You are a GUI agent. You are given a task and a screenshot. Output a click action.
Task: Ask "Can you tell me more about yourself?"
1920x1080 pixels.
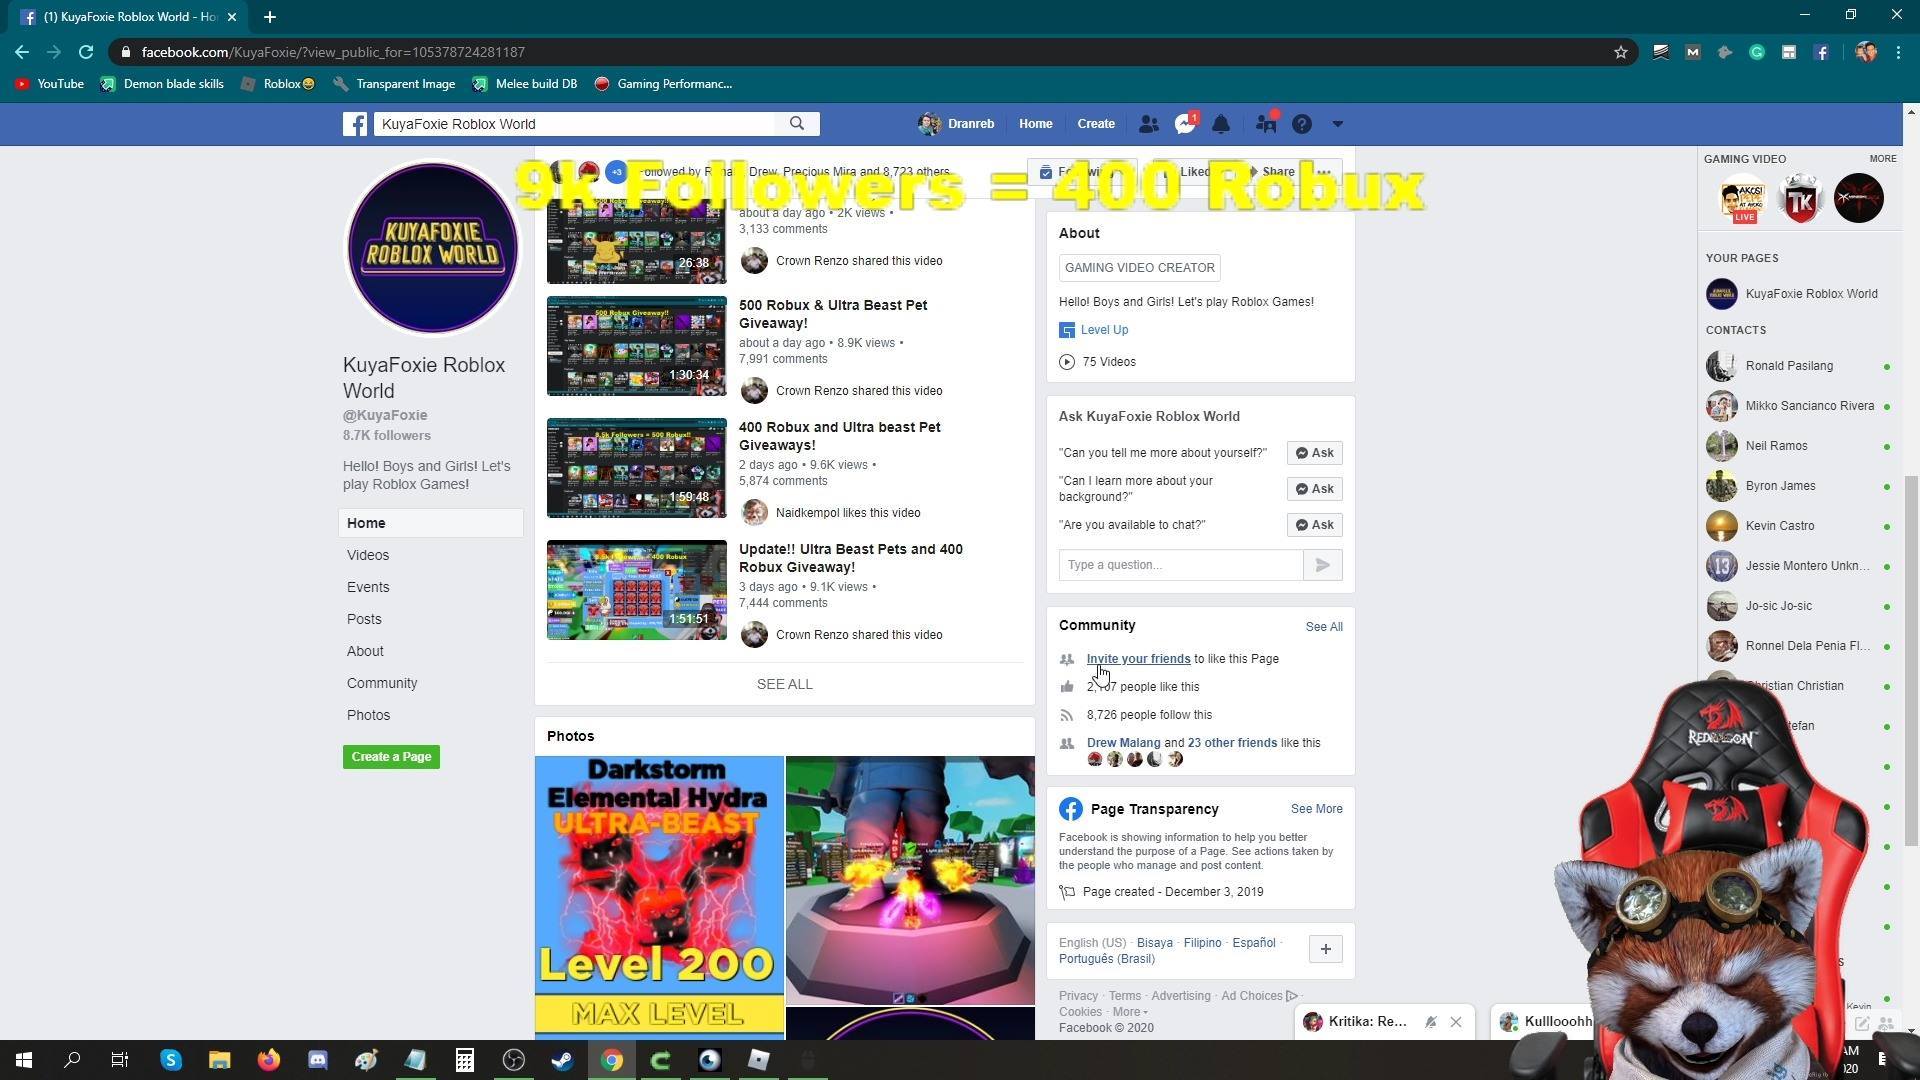coord(1314,453)
